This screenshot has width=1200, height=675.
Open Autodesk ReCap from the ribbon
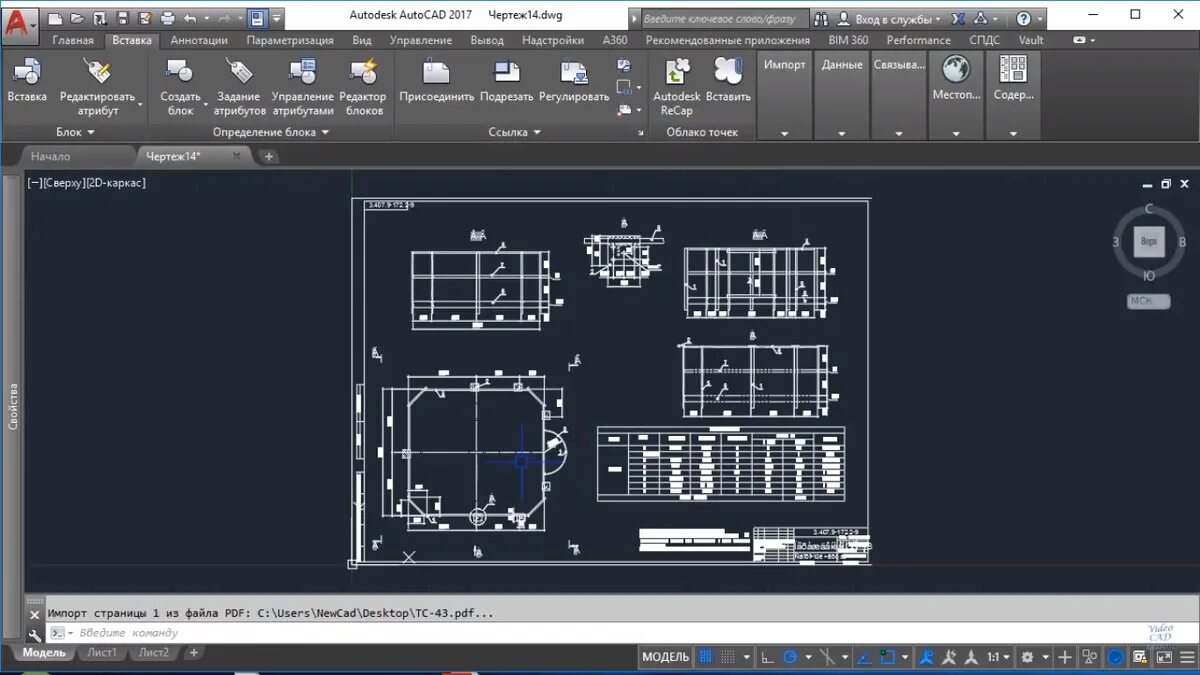pos(677,73)
